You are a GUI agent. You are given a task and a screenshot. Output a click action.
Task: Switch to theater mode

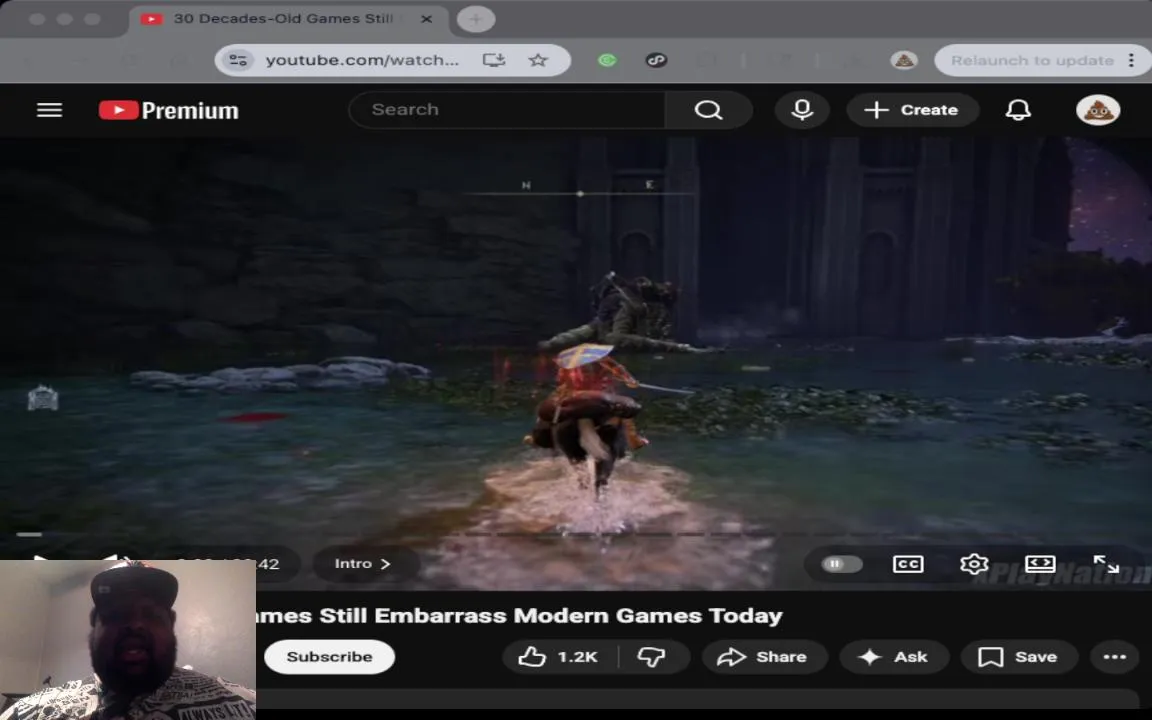click(x=1040, y=564)
